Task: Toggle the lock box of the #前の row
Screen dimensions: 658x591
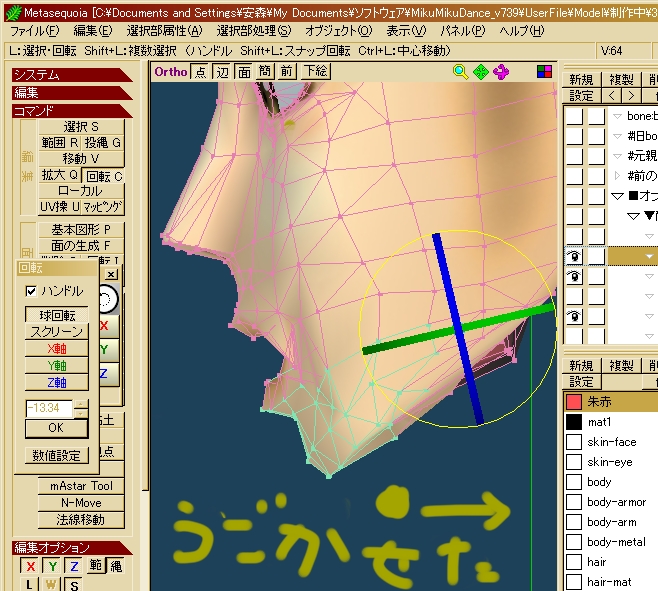Action: 596,176
